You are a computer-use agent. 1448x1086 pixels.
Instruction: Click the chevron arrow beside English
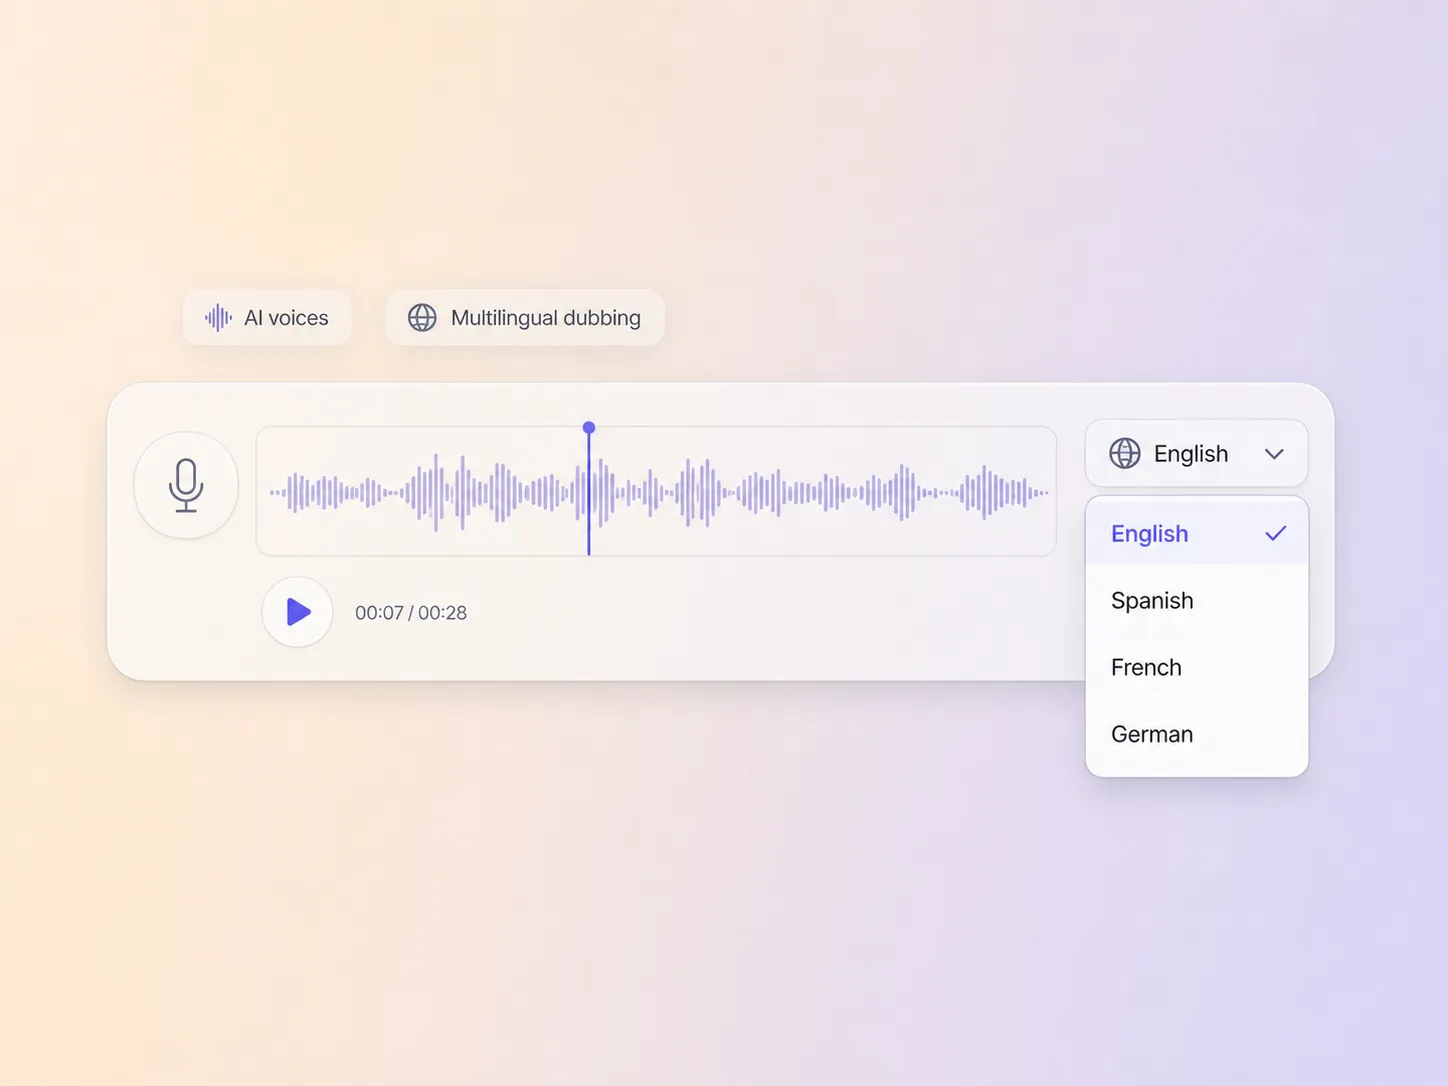1274,454
